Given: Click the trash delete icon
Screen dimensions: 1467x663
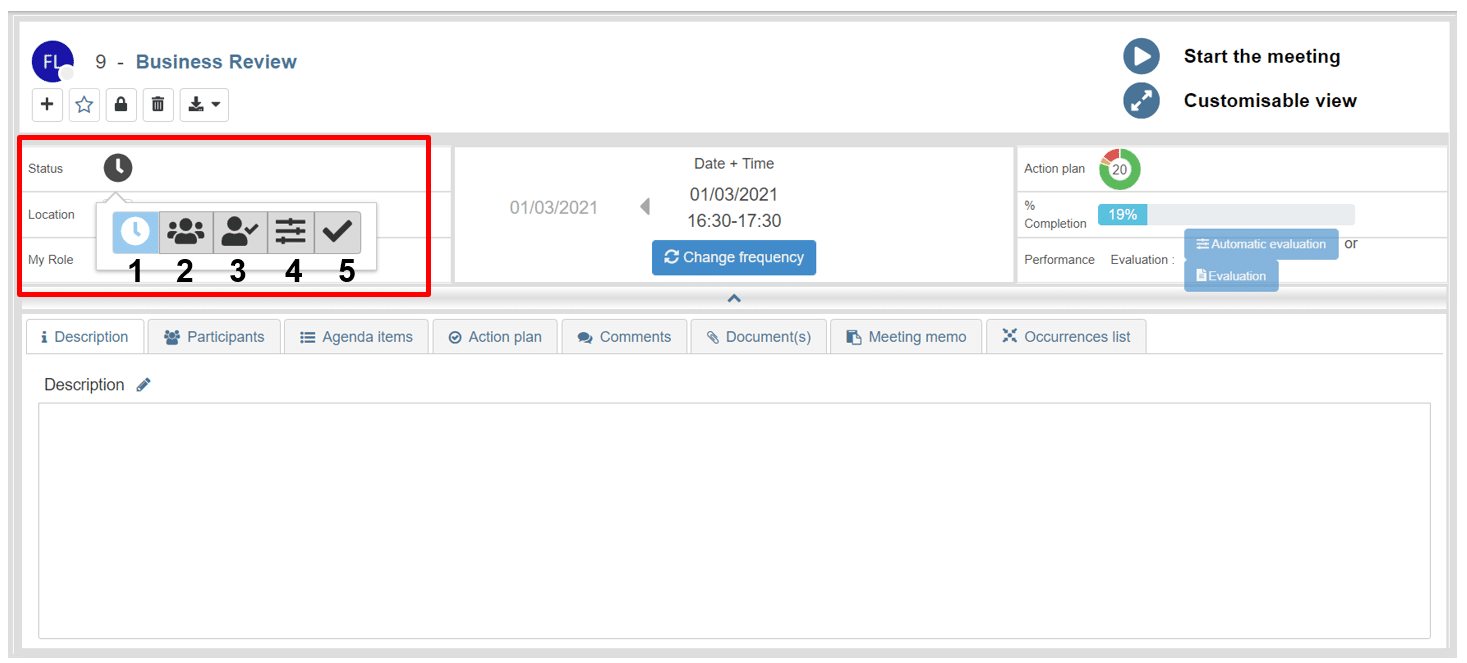Looking at the screenshot, I should tap(158, 104).
